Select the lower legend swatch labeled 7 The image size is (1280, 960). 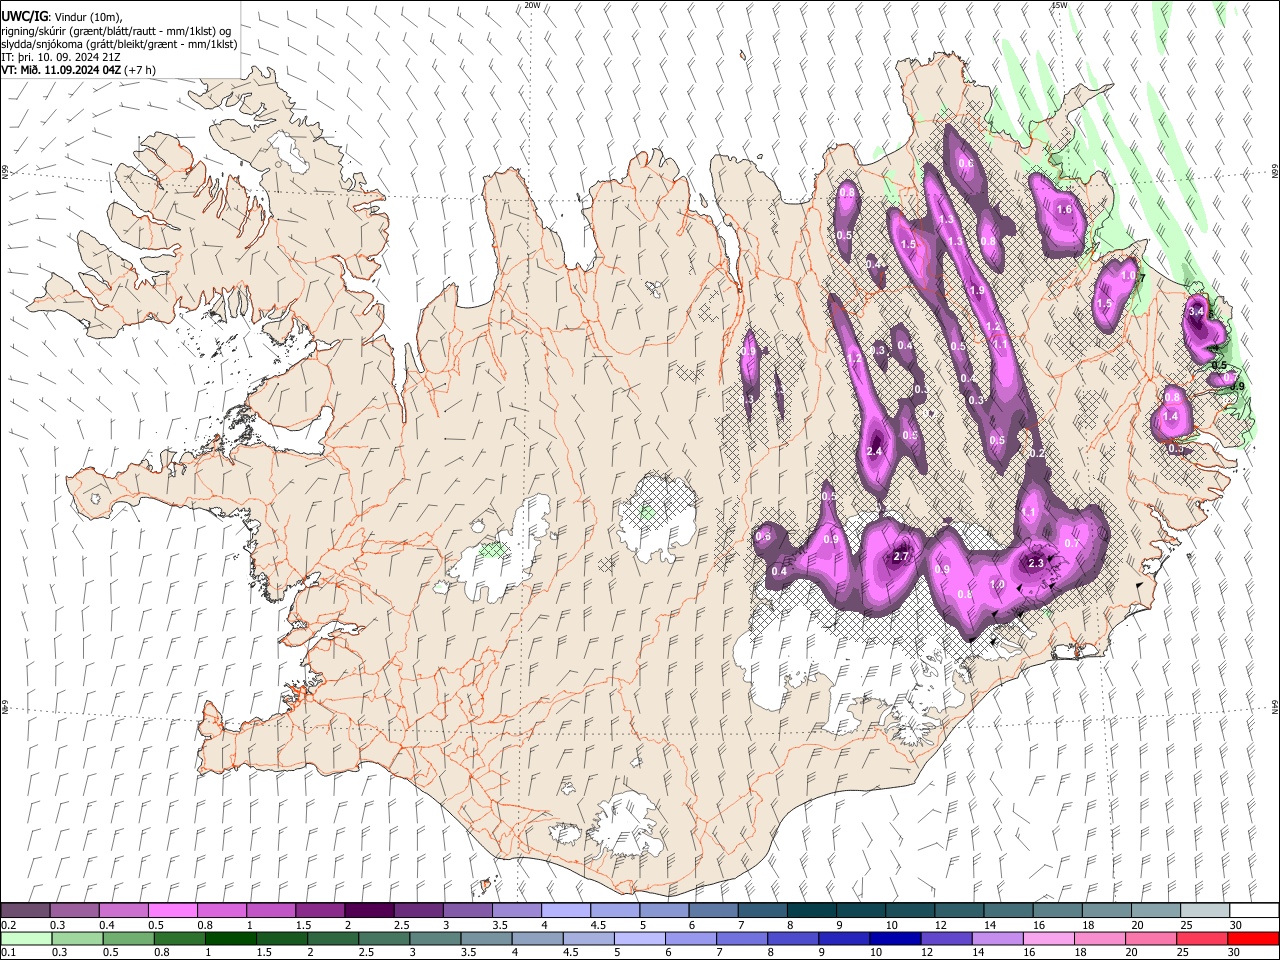741,939
